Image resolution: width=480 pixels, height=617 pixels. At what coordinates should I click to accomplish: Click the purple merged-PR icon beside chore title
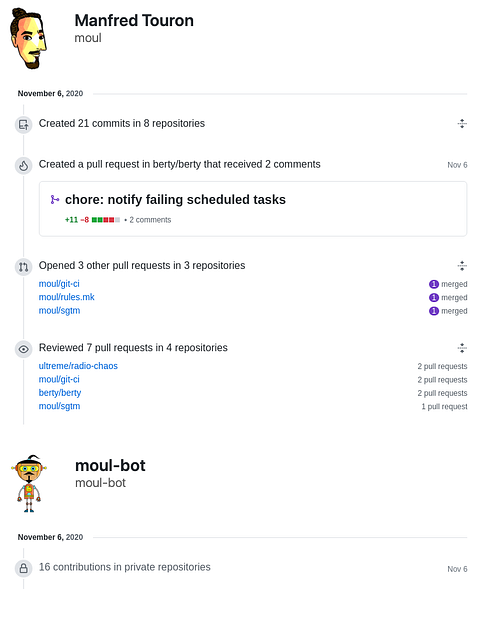point(55,200)
